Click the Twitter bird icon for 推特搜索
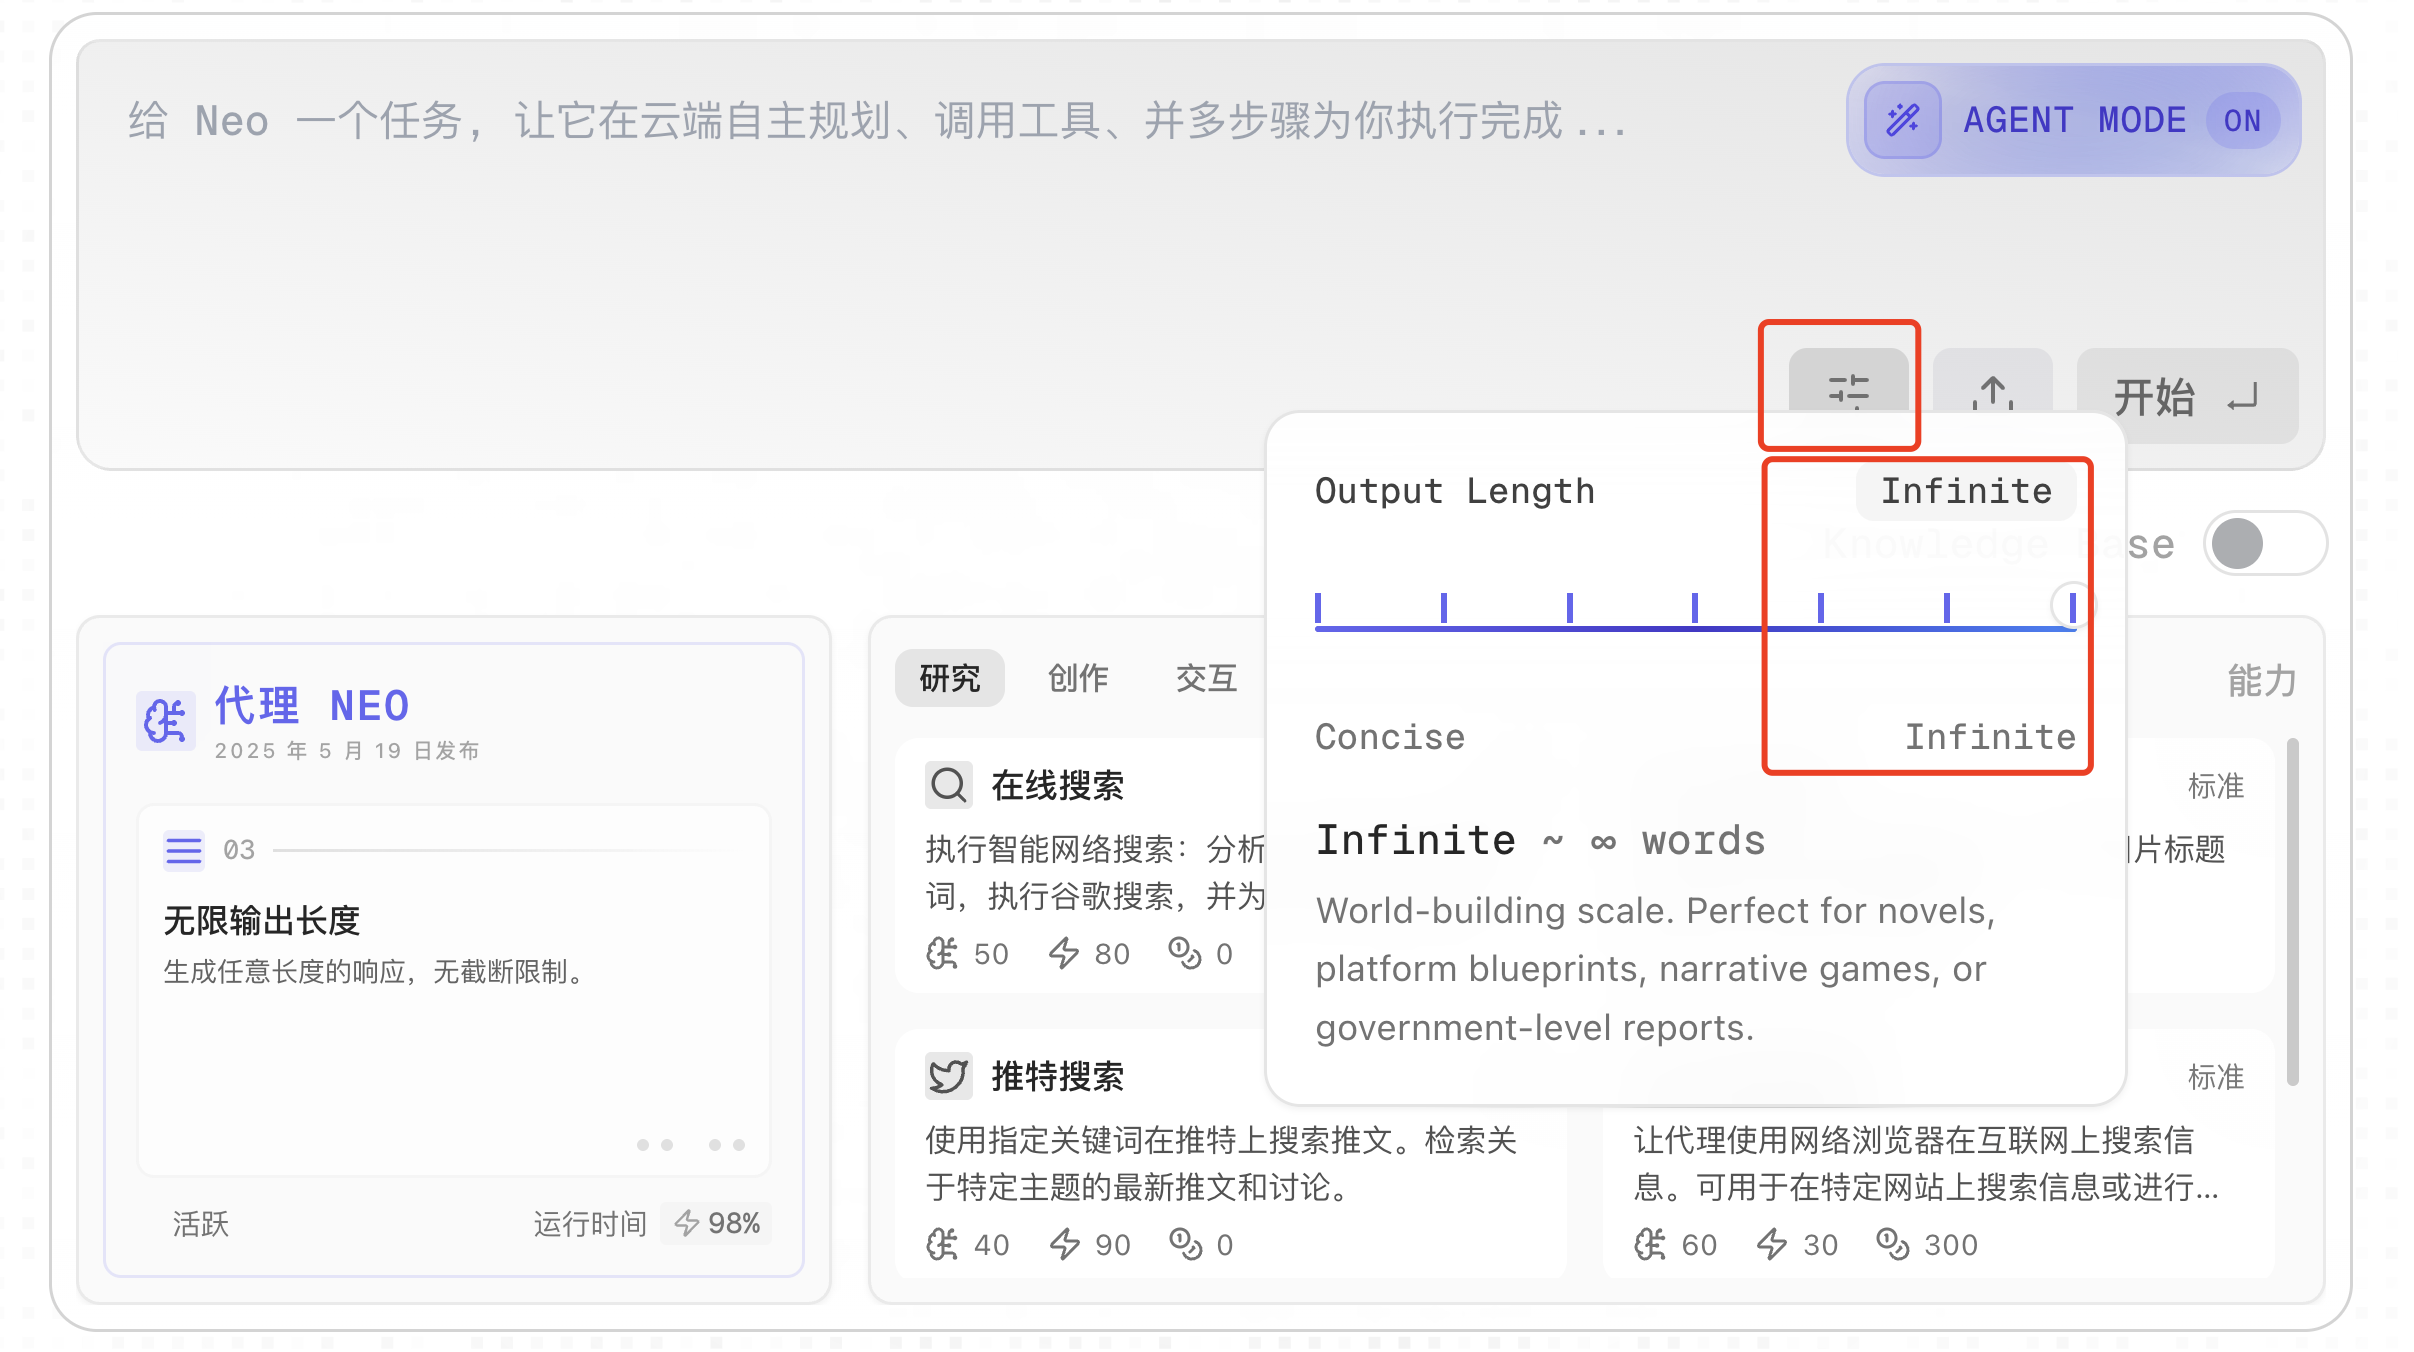2414x1352 pixels. [x=947, y=1076]
